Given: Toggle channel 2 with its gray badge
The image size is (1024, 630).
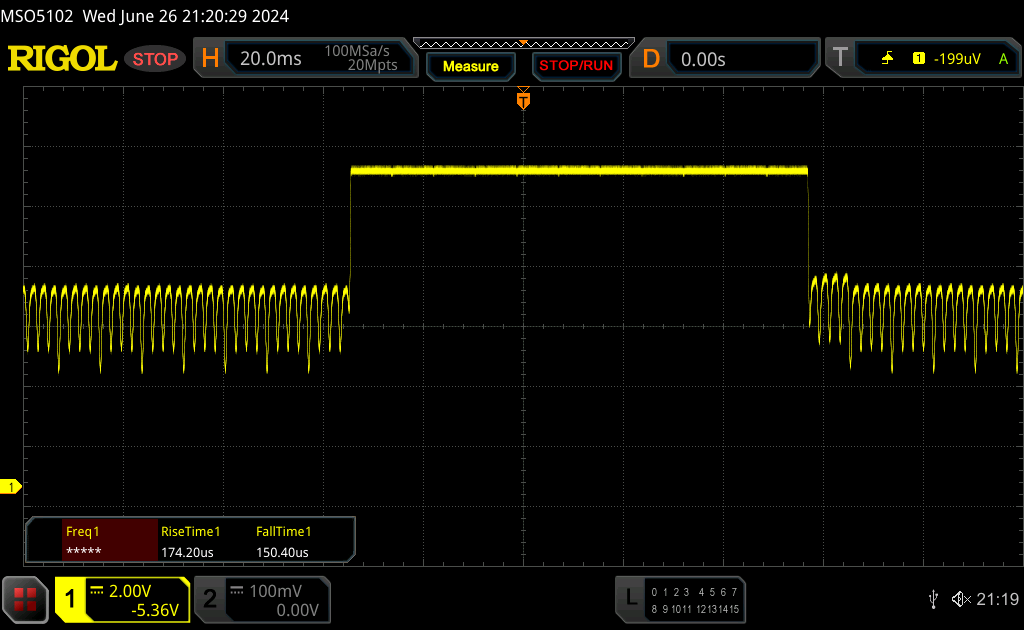Looking at the screenshot, I should tap(210, 599).
